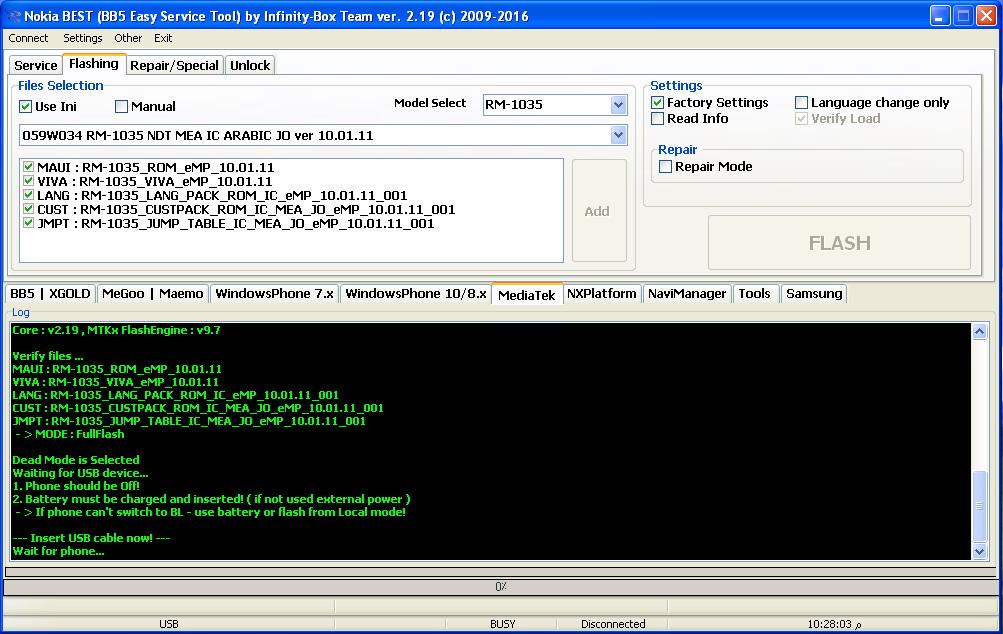Viewport: 1003px width, 634px height.
Task: Click the 10:28:03 clock in status bar
Action: click(834, 624)
